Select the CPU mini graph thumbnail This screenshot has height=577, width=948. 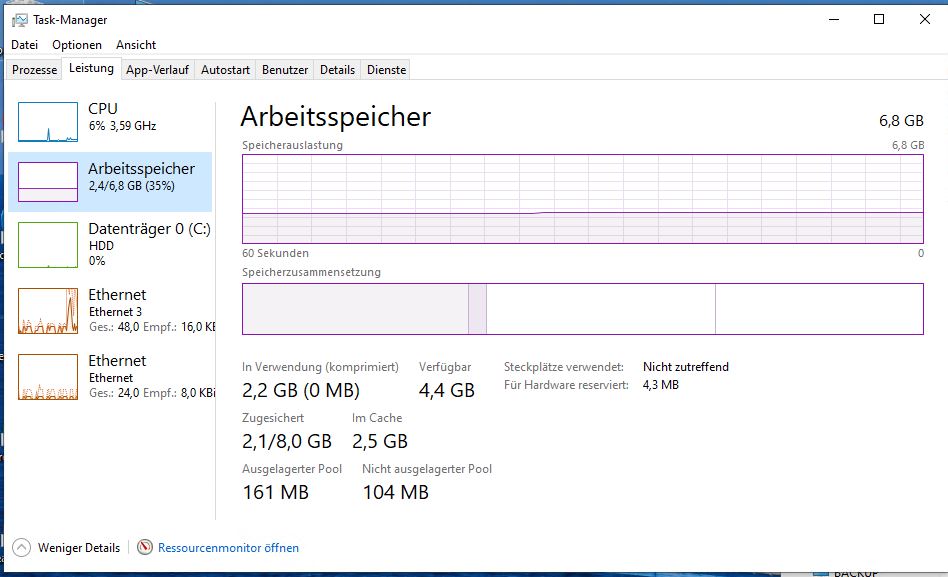click(x=48, y=122)
